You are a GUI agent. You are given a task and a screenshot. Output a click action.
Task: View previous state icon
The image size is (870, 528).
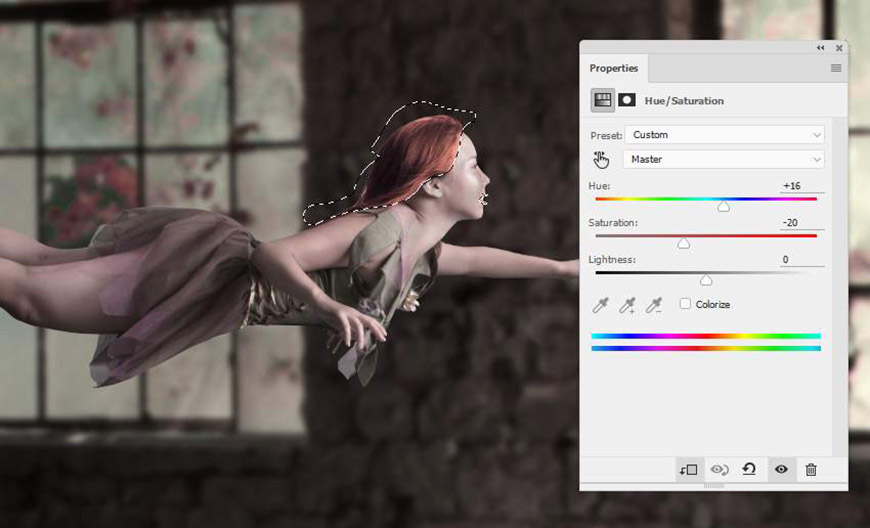coord(720,470)
